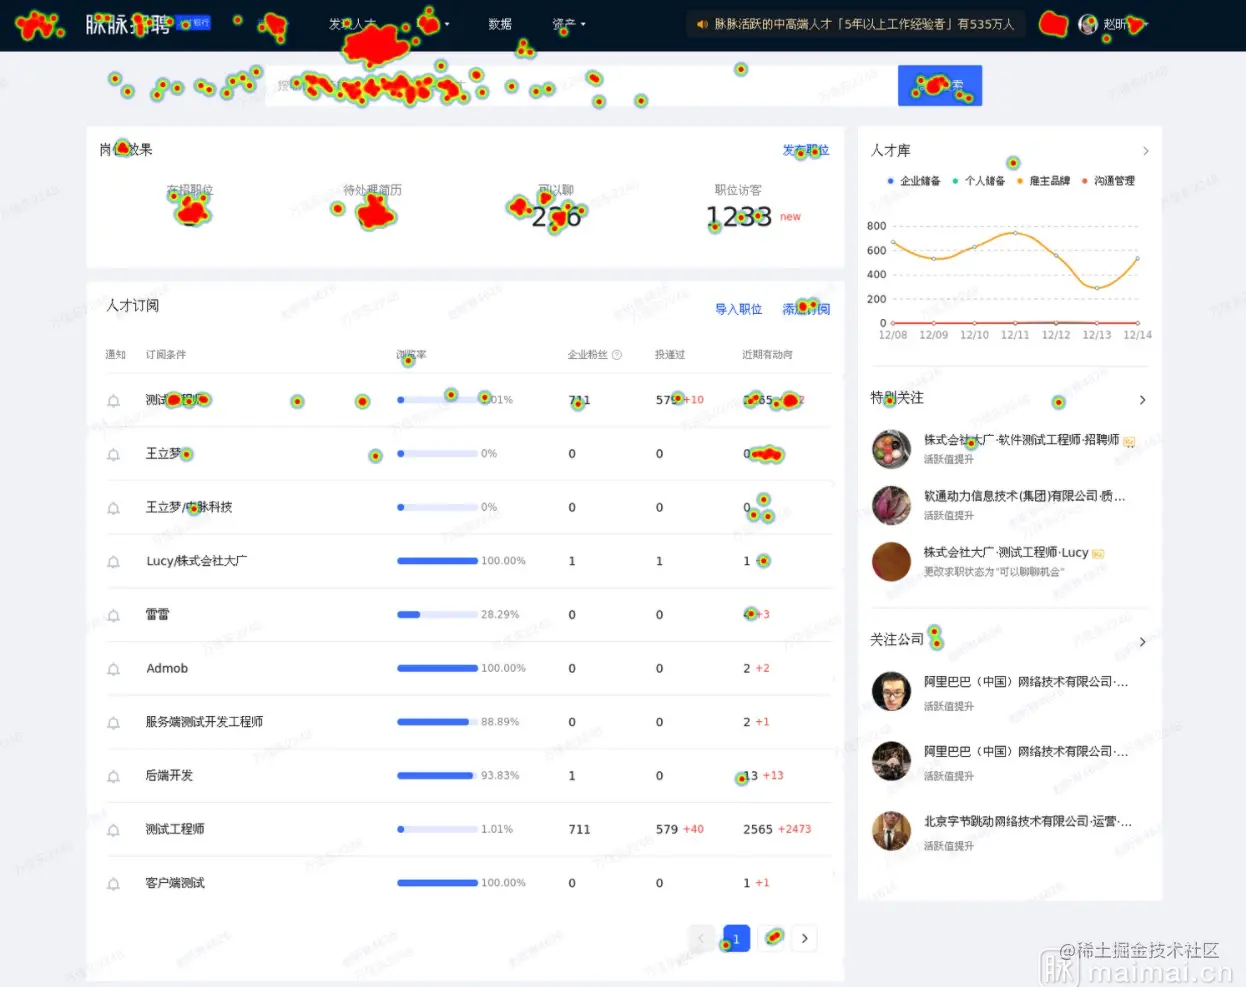Click Lucy/株式会社大厂 100.00% progress bar
Viewport: 1246px width, 987px height.
pos(437,561)
